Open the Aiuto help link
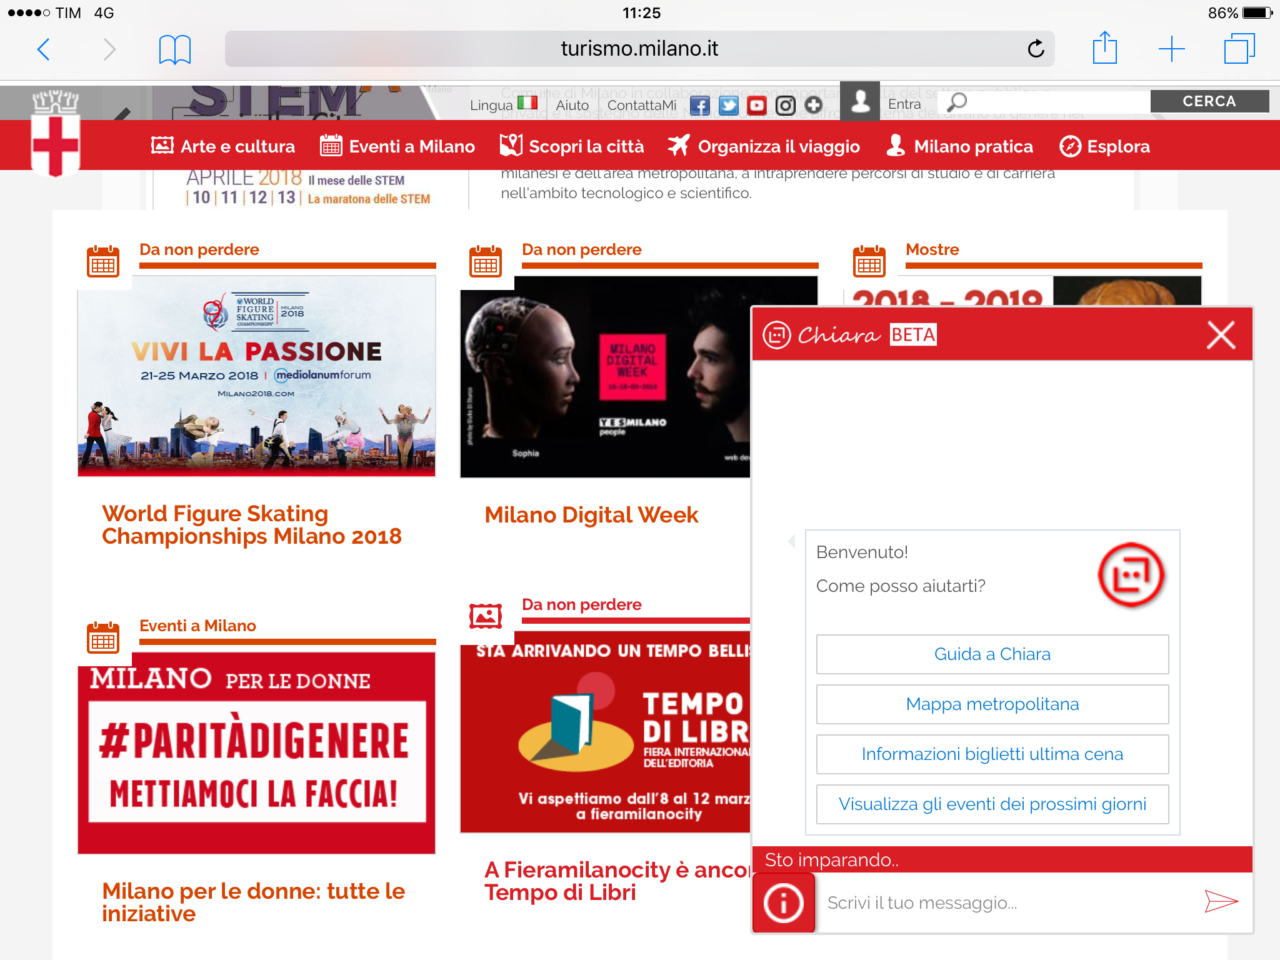 coord(572,105)
